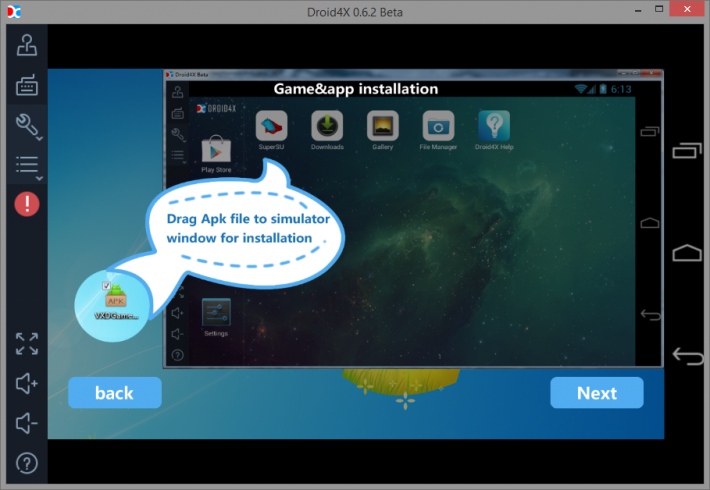Click the SuperSU app icon in tutorial
710x490 pixels.
click(271, 126)
